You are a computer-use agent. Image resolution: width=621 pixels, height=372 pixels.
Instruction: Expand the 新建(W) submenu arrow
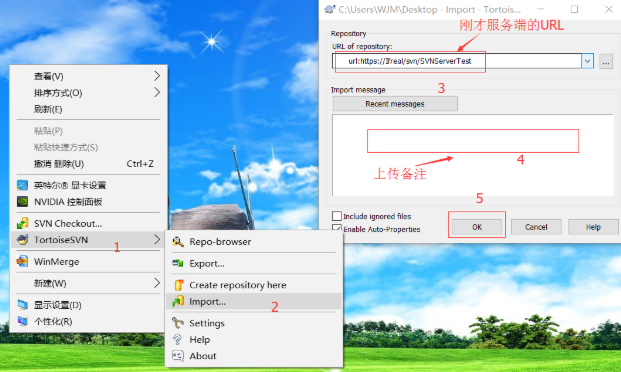[157, 283]
